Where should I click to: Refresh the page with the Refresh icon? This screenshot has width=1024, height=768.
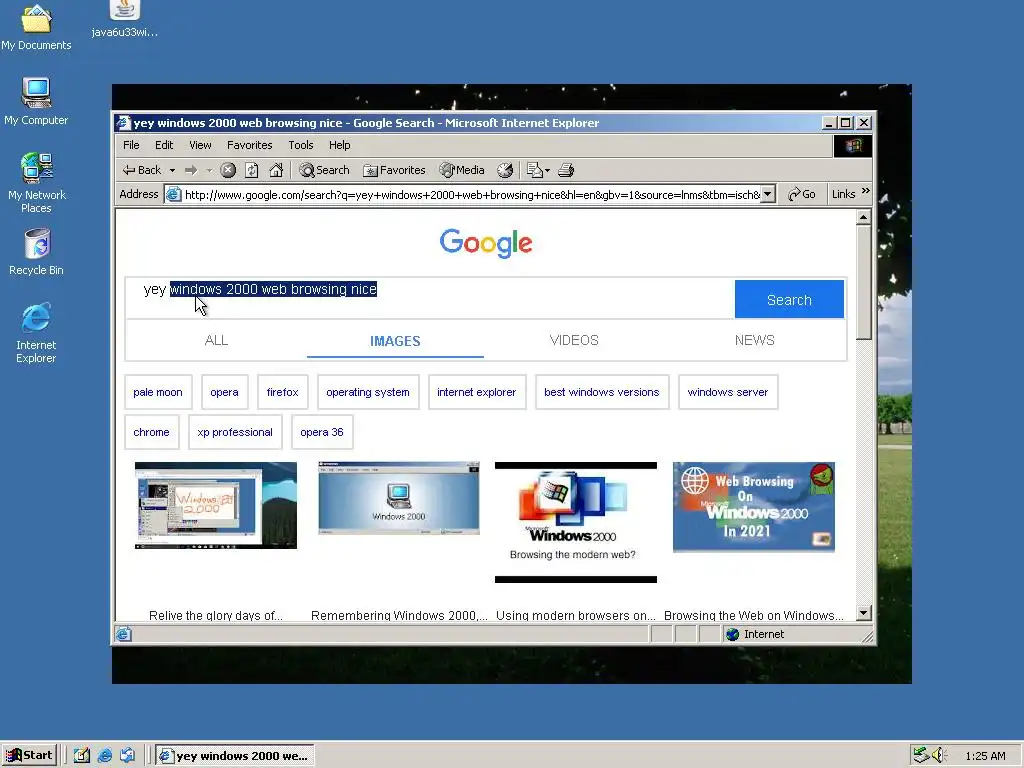pyautogui.click(x=252, y=170)
